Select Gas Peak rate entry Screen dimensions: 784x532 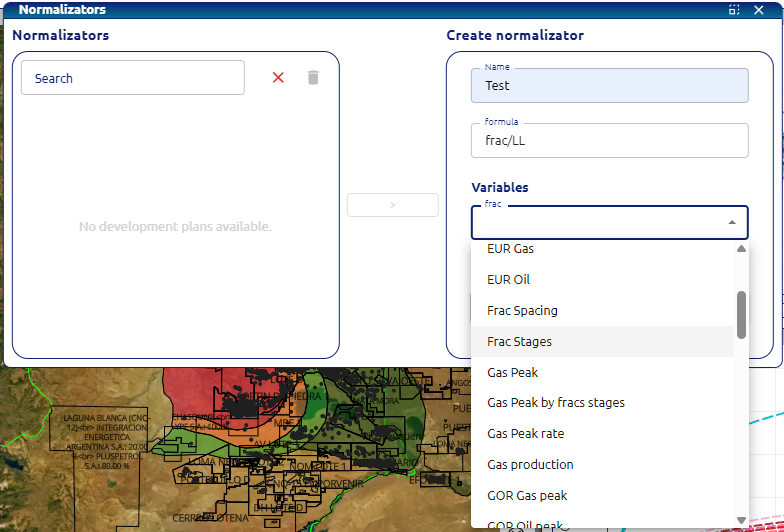click(525, 434)
